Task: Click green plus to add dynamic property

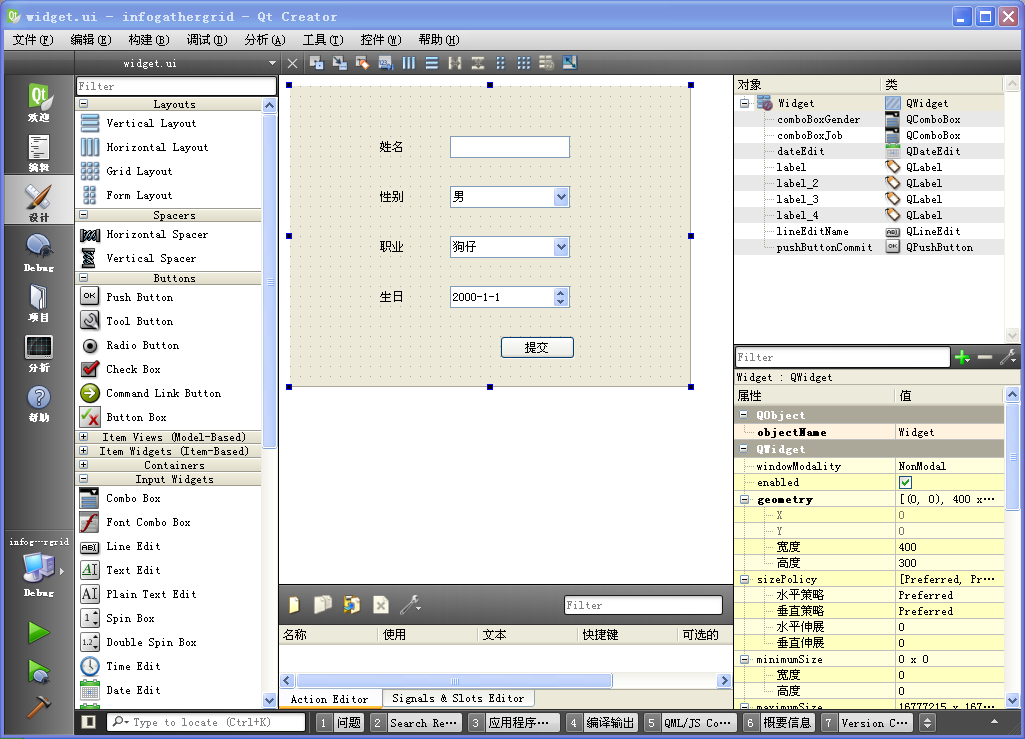Action: coord(962,357)
